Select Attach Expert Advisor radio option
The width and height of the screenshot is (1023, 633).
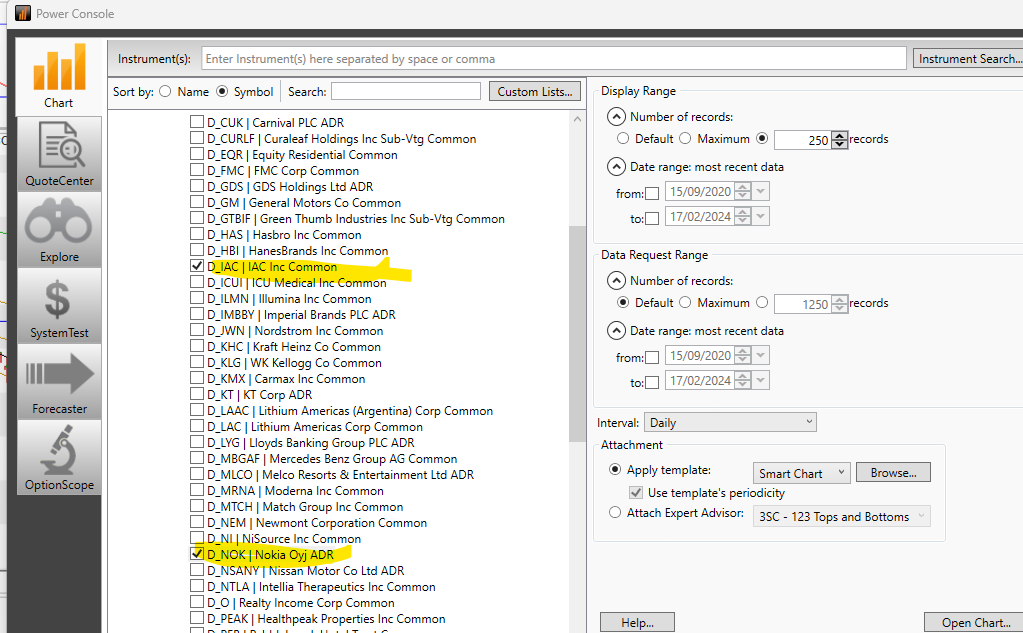pyautogui.click(x=615, y=512)
